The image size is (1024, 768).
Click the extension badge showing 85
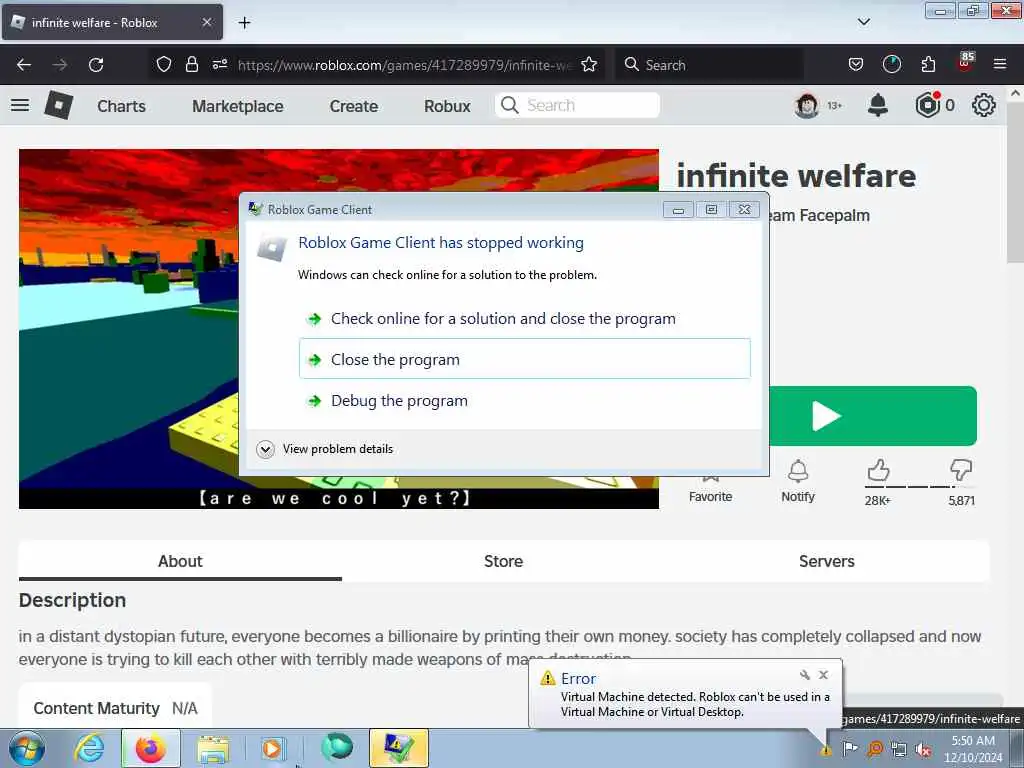pyautogui.click(x=965, y=62)
